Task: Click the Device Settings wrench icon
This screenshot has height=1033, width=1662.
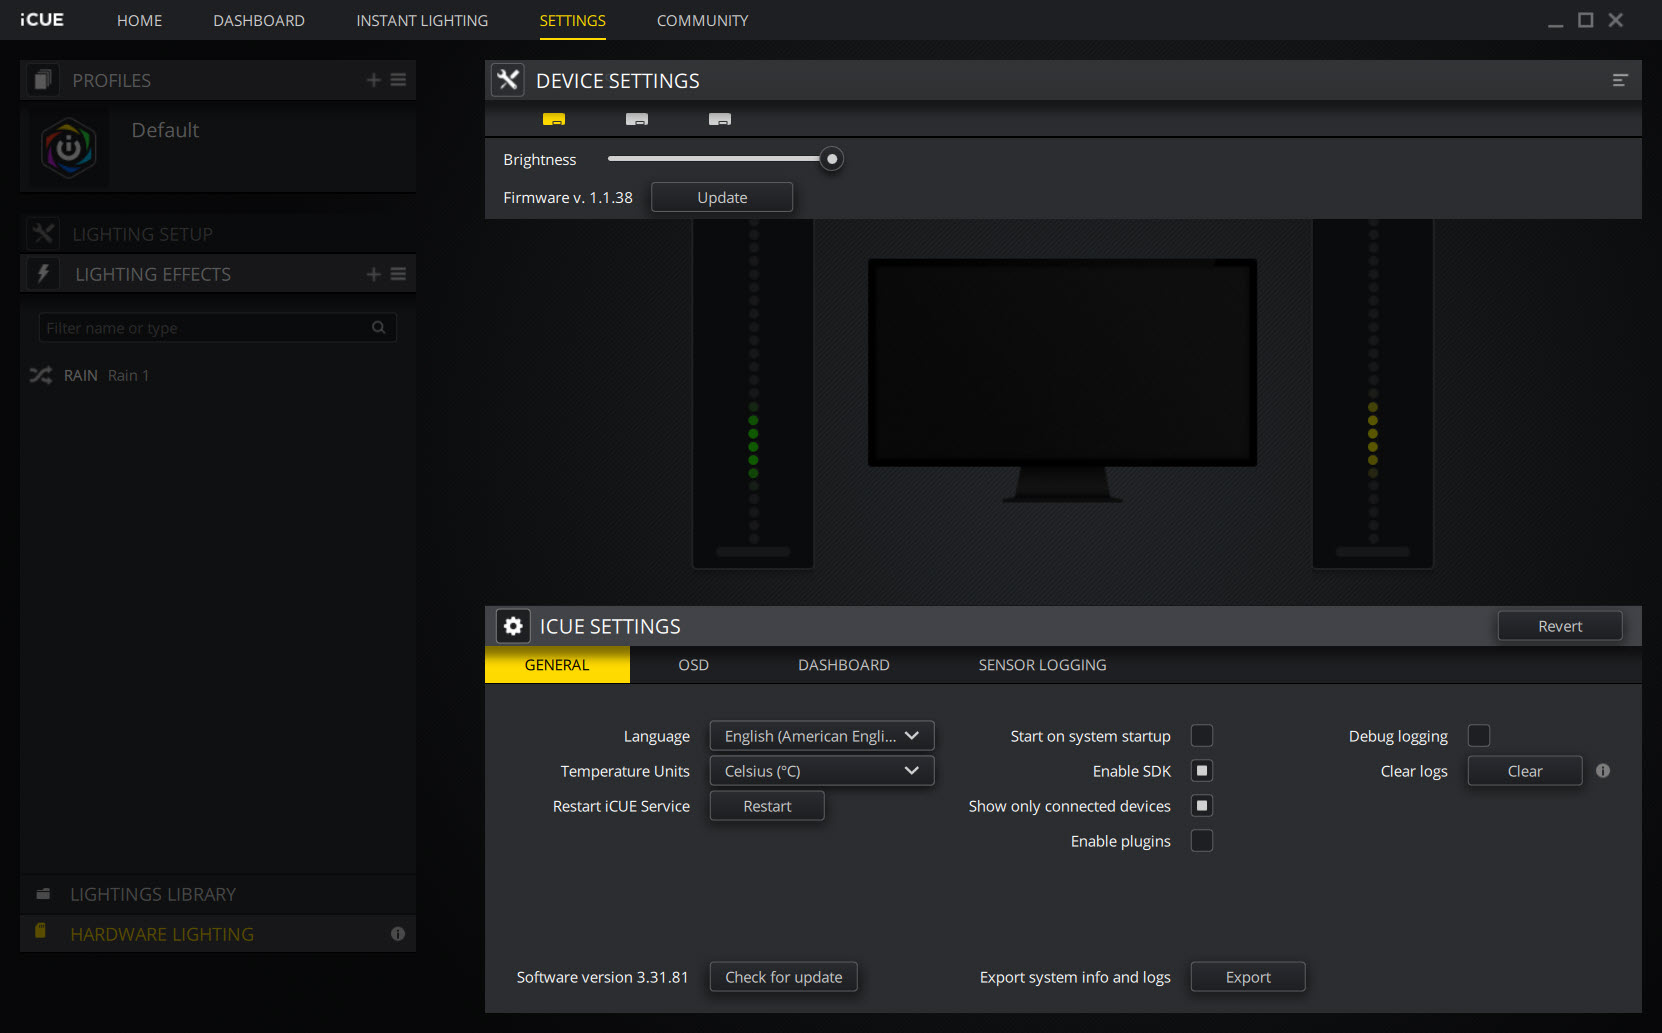Action: point(508,80)
